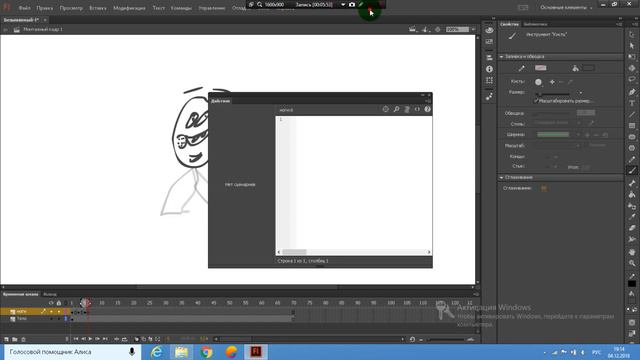Select the Oval tool

click(632, 137)
